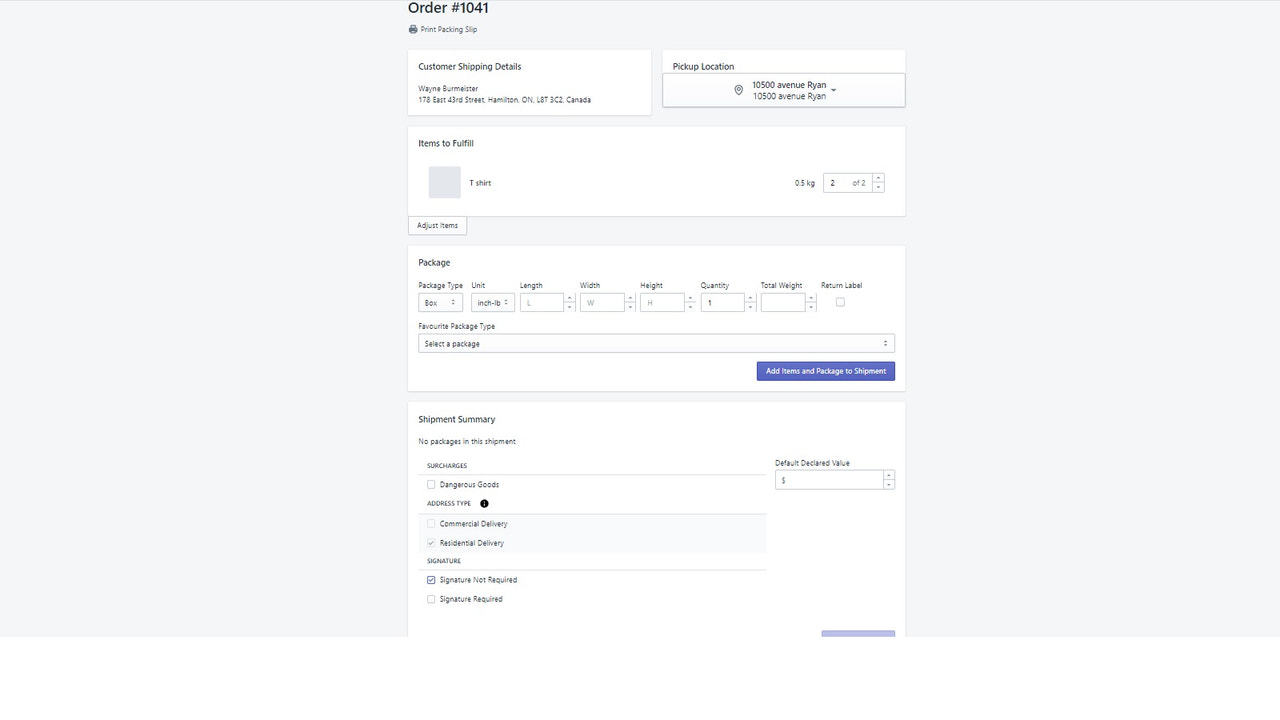
Task: Open the Select a package dropdown
Action: point(656,343)
